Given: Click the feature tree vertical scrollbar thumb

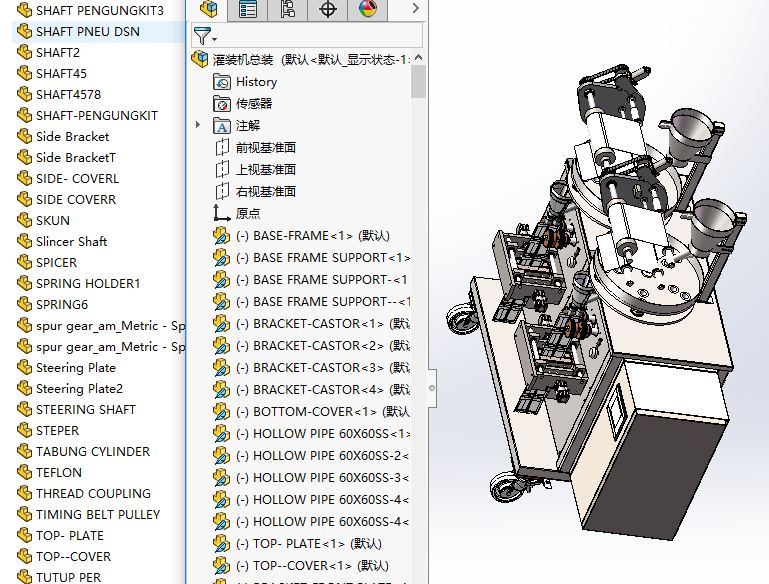Looking at the screenshot, I should tap(418, 81).
